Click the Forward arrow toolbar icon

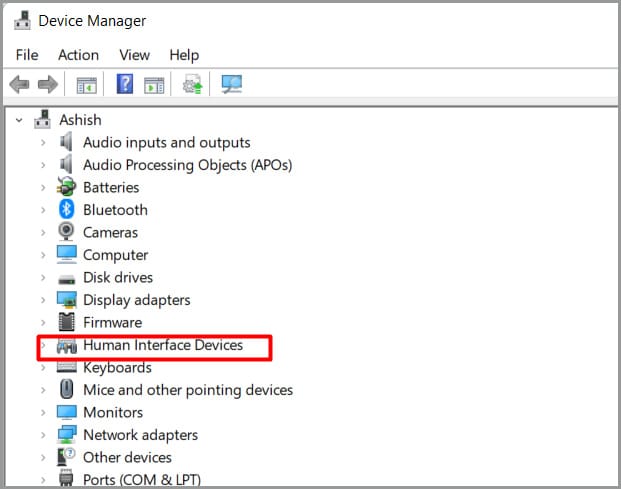point(48,84)
